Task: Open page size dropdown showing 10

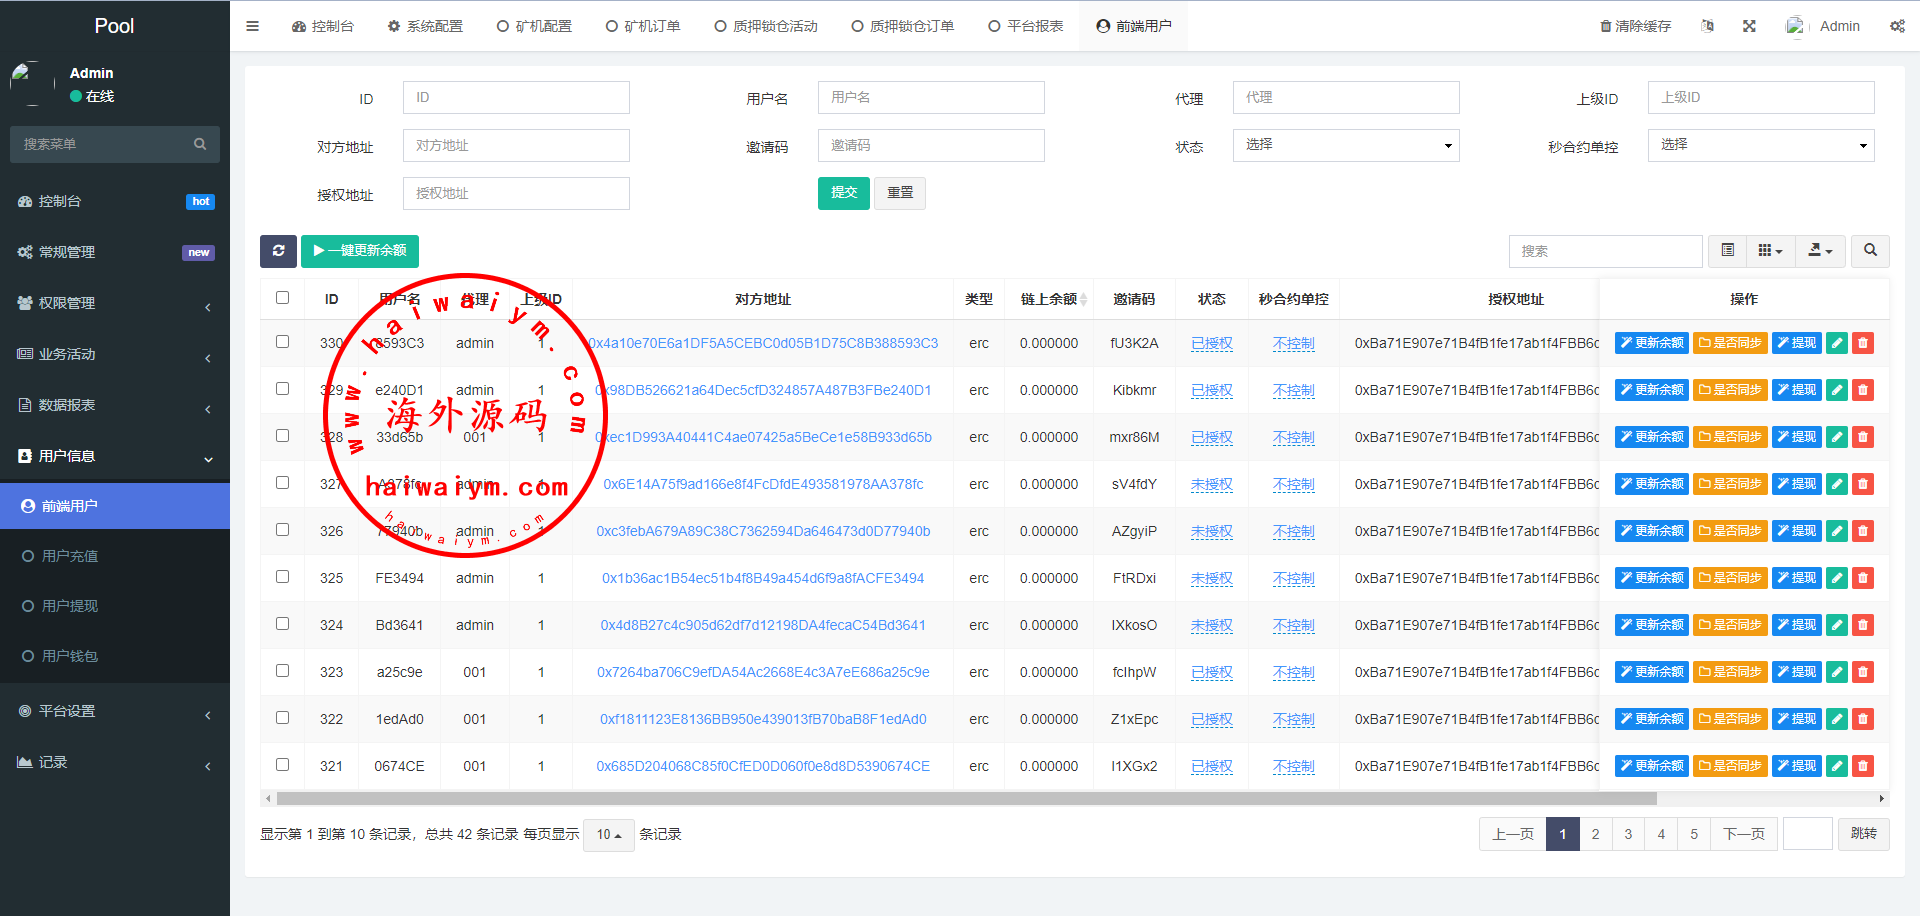Action: coord(608,834)
